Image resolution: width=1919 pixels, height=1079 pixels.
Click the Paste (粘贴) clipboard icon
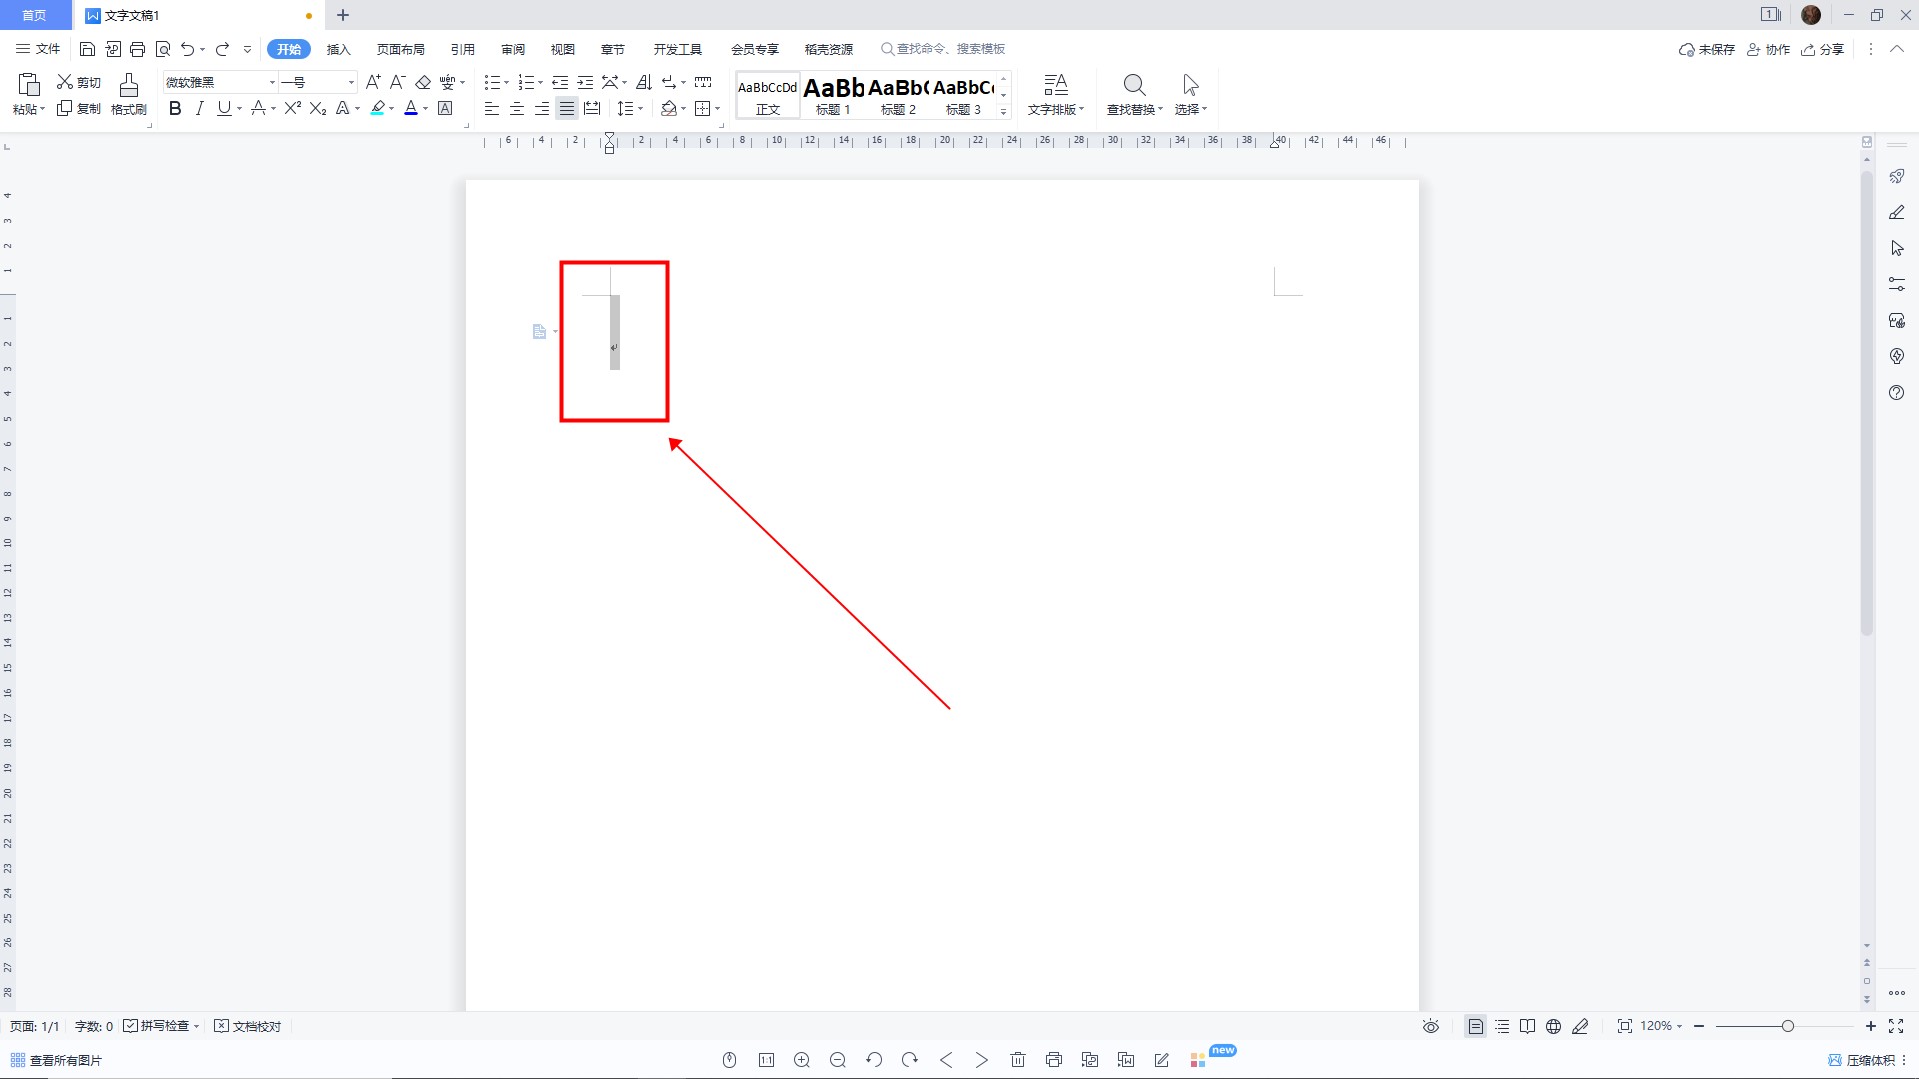pyautogui.click(x=28, y=85)
